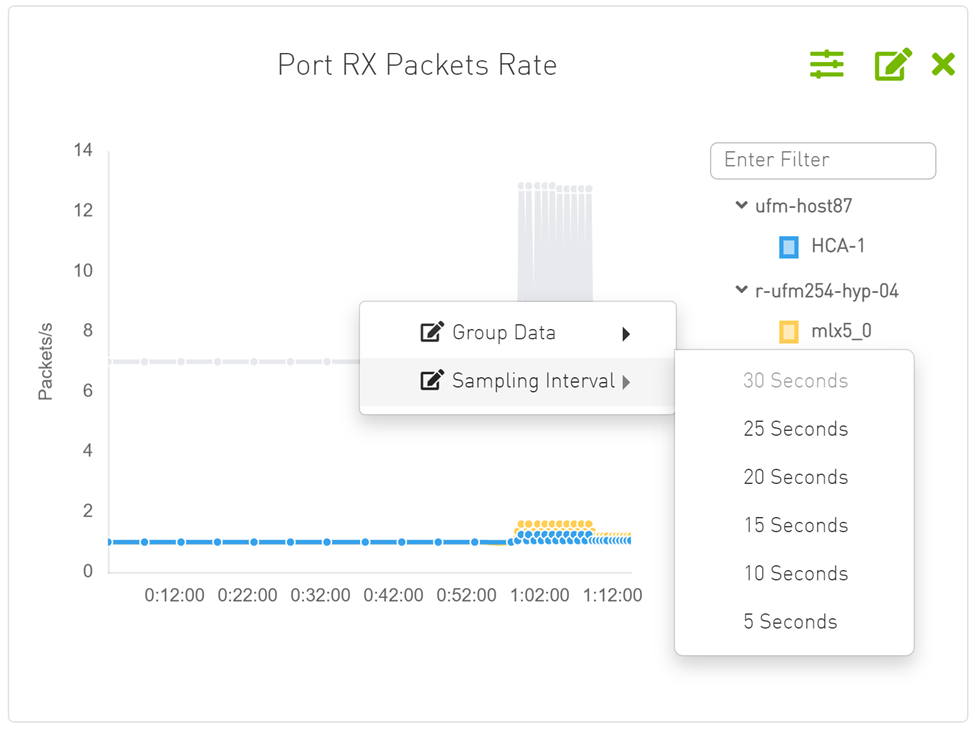Set sampling interval to 15 Seconds
This screenshot has height=731, width=975.
[795, 525]
